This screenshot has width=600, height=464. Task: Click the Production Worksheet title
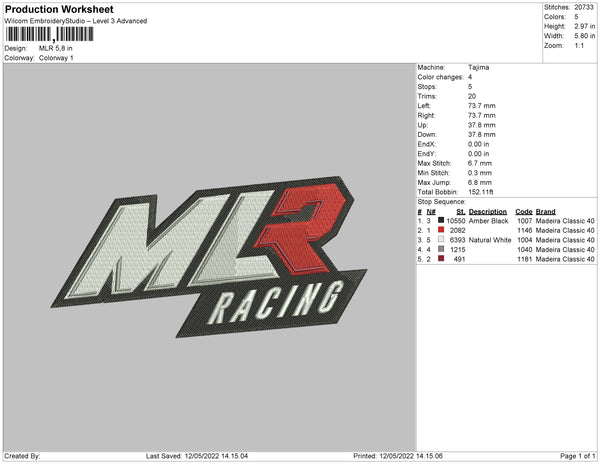pyautogui.click(x=59, y=9)
